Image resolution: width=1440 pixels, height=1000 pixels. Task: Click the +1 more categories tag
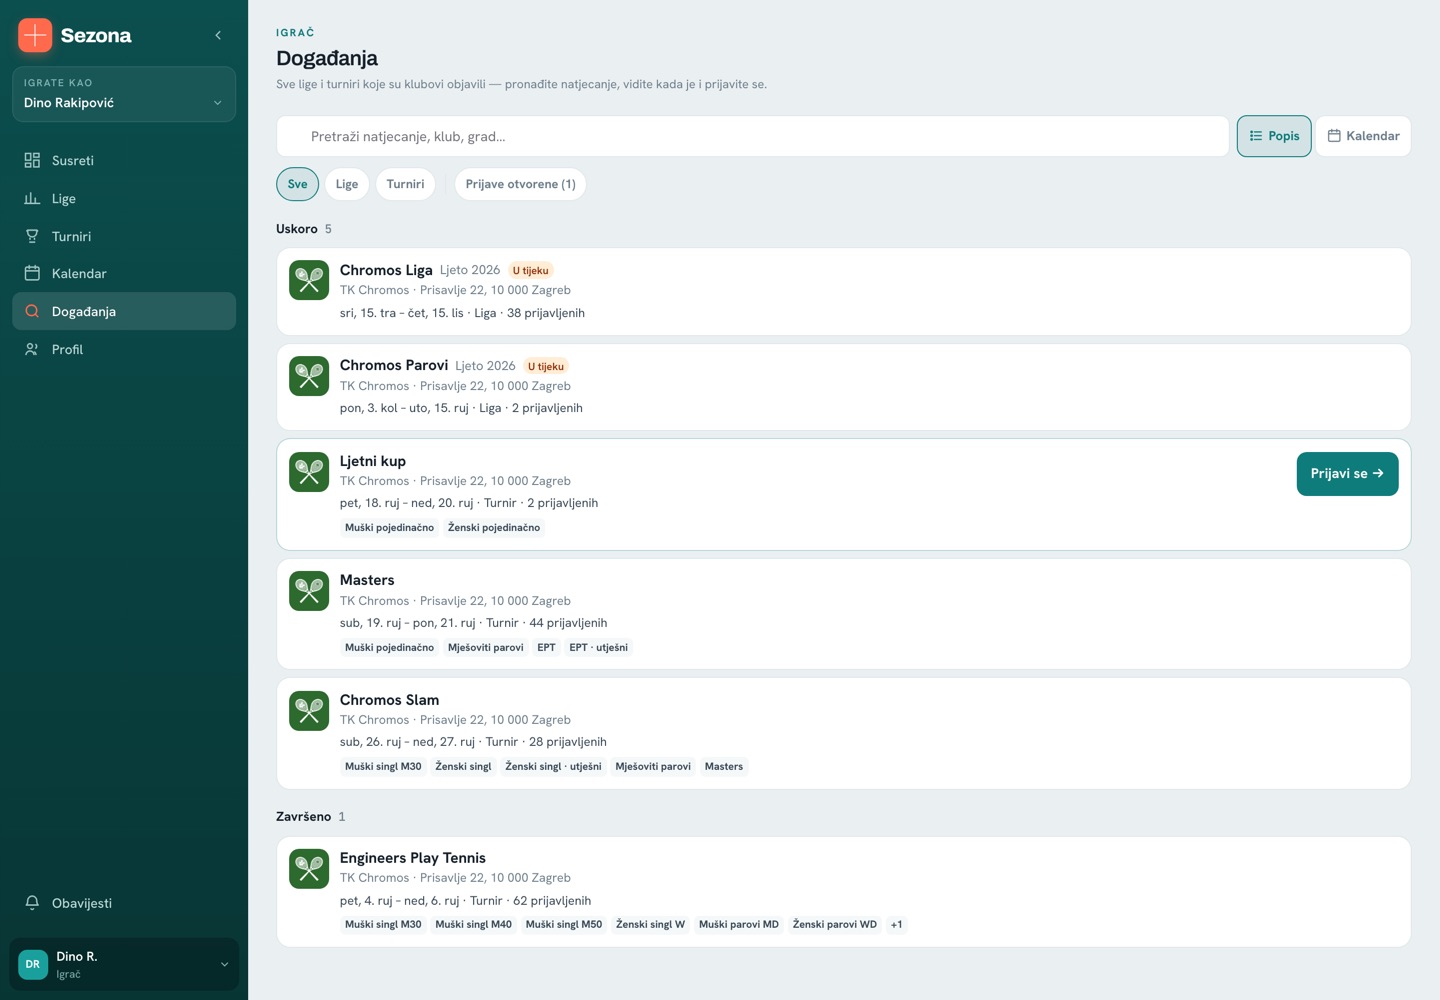click(x=897, y=925)
